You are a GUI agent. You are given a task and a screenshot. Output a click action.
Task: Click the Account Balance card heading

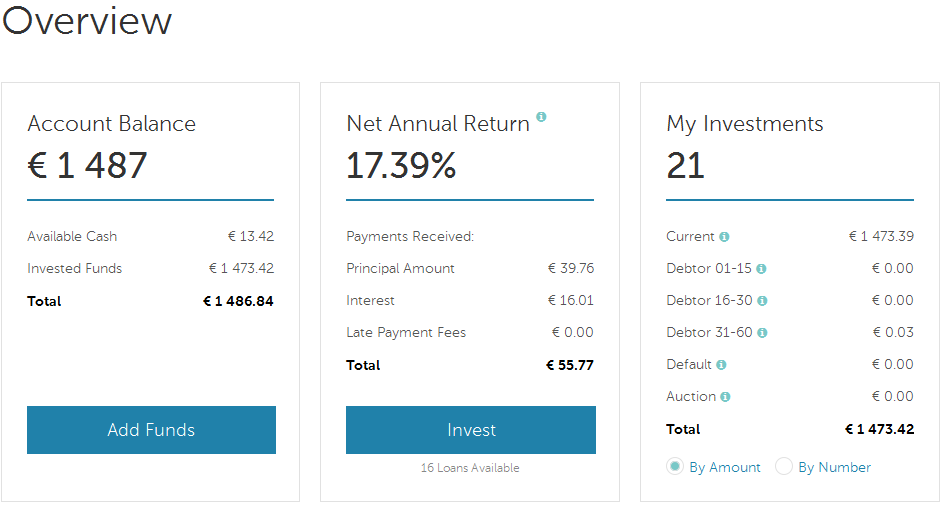click(112, 124)
